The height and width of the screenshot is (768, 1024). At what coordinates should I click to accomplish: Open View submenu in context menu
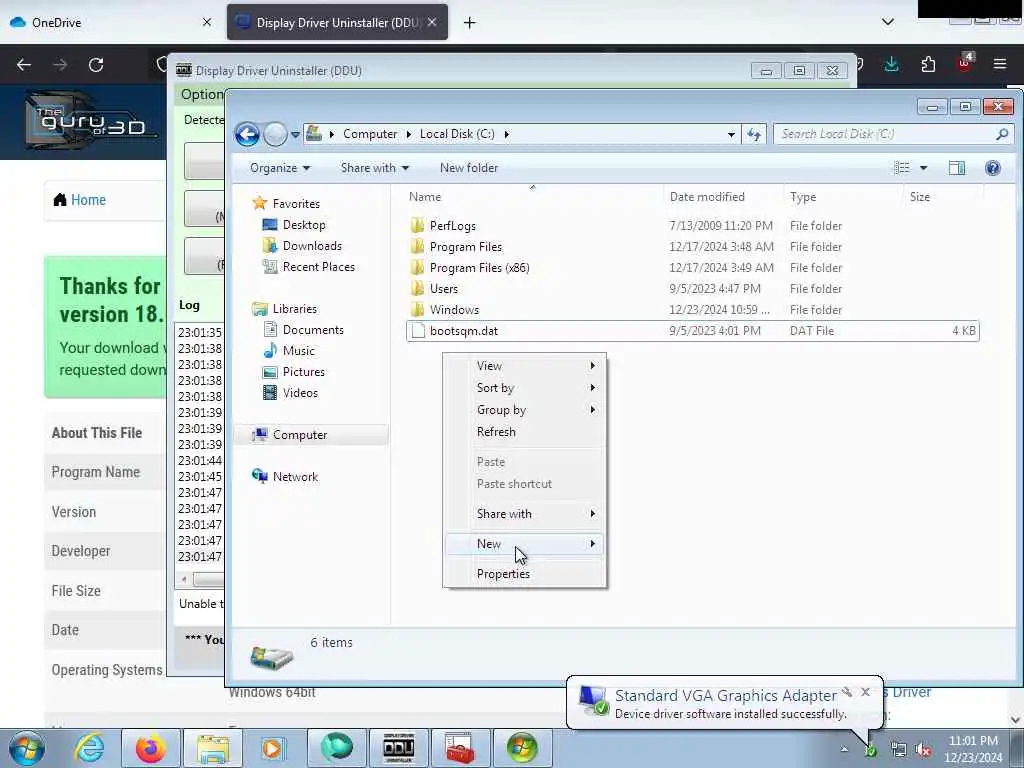pyautogui.click(x=524, y=366)
